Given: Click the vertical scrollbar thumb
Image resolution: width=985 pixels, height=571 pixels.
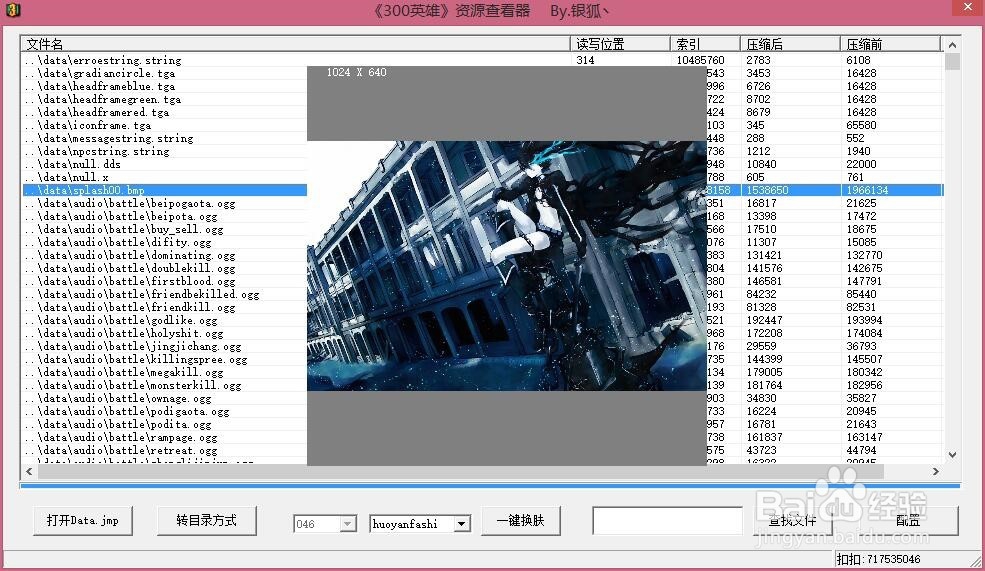Looking at the screenshot, I should tap(952, 62).
